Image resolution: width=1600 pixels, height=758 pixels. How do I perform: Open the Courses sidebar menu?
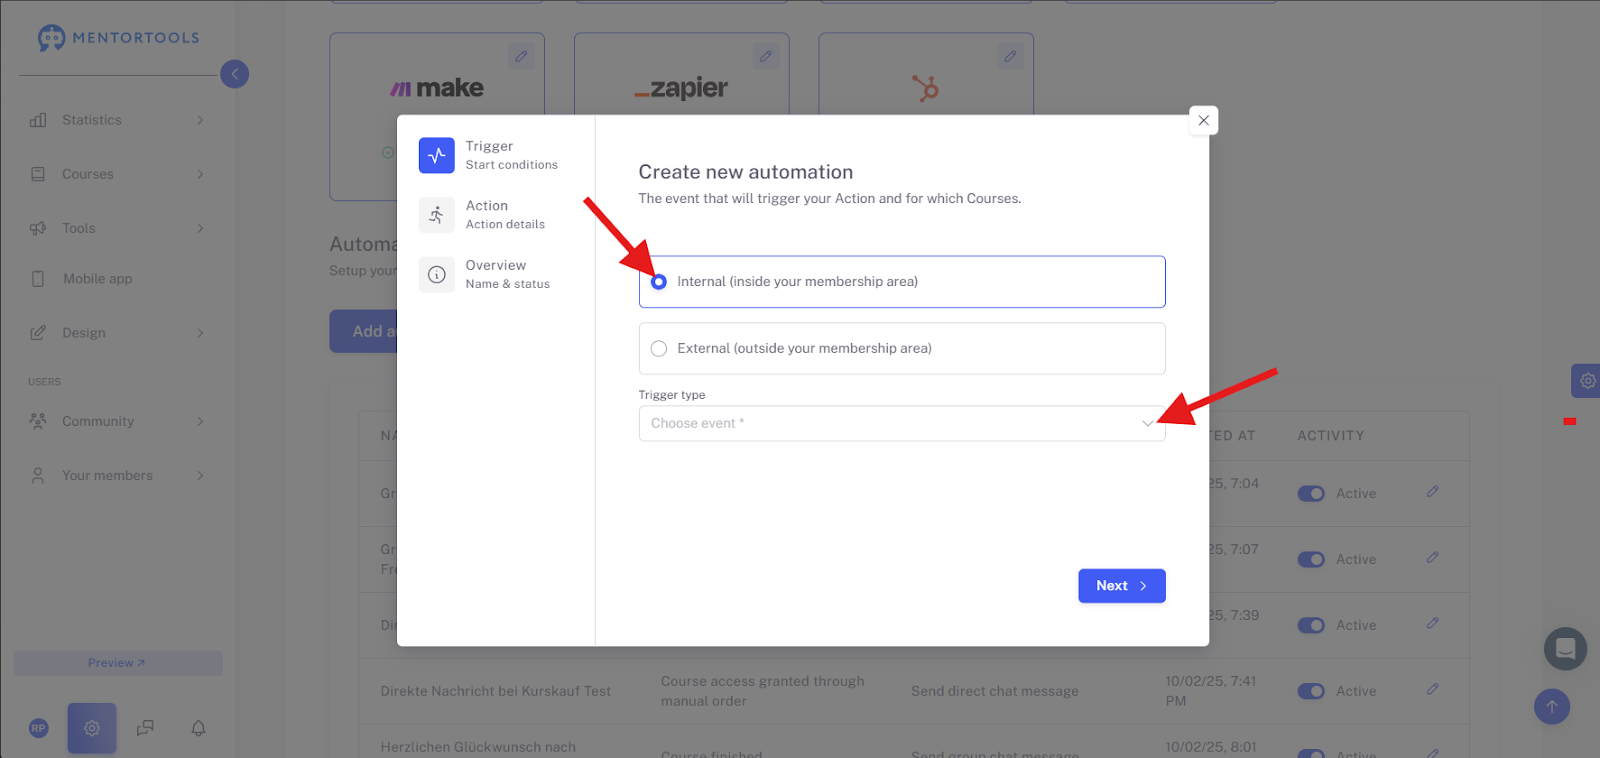pyautogui.click(x=118, y=174)
